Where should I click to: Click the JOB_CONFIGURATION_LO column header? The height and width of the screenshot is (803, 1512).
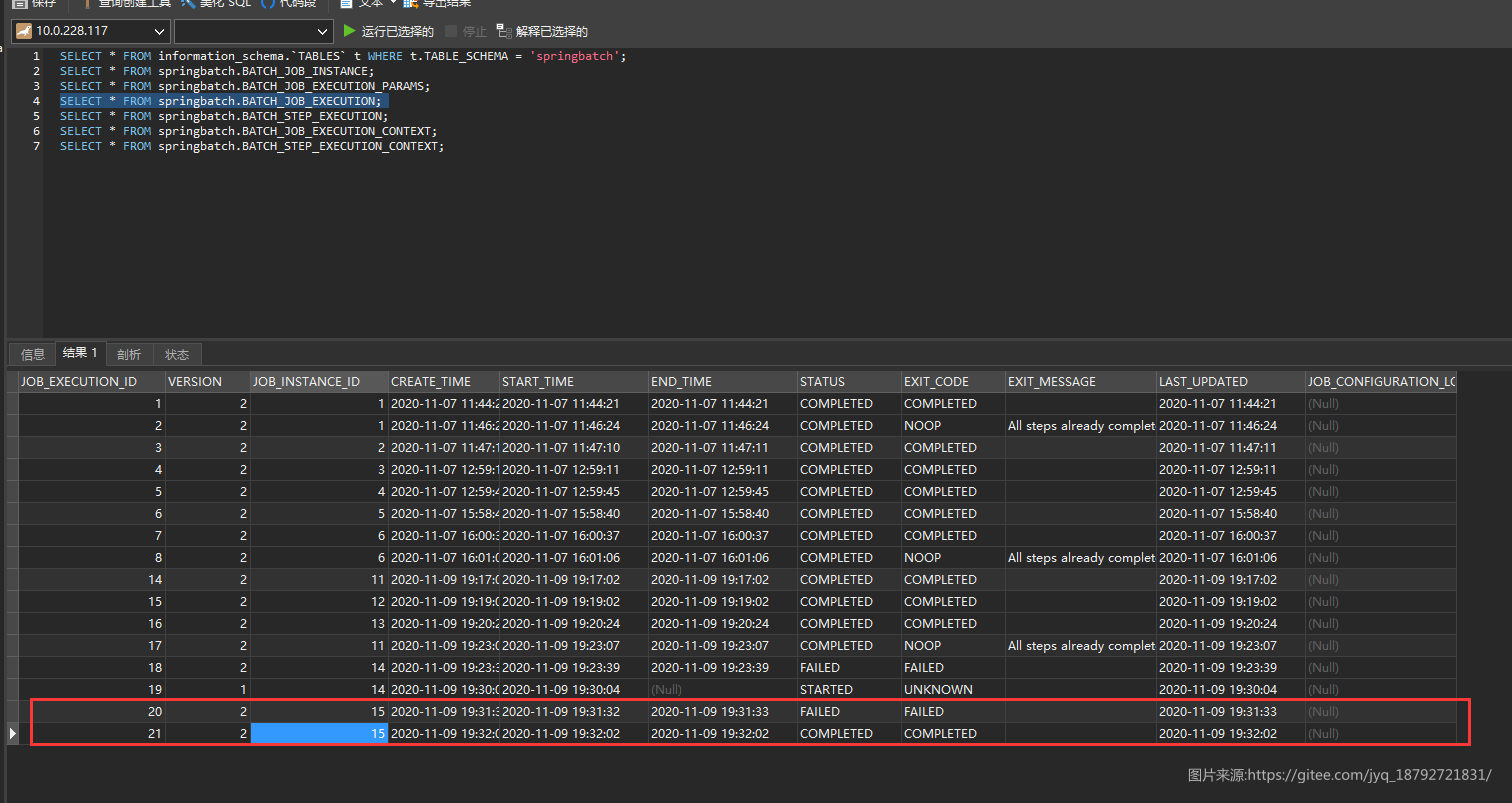click(1381, 382)
